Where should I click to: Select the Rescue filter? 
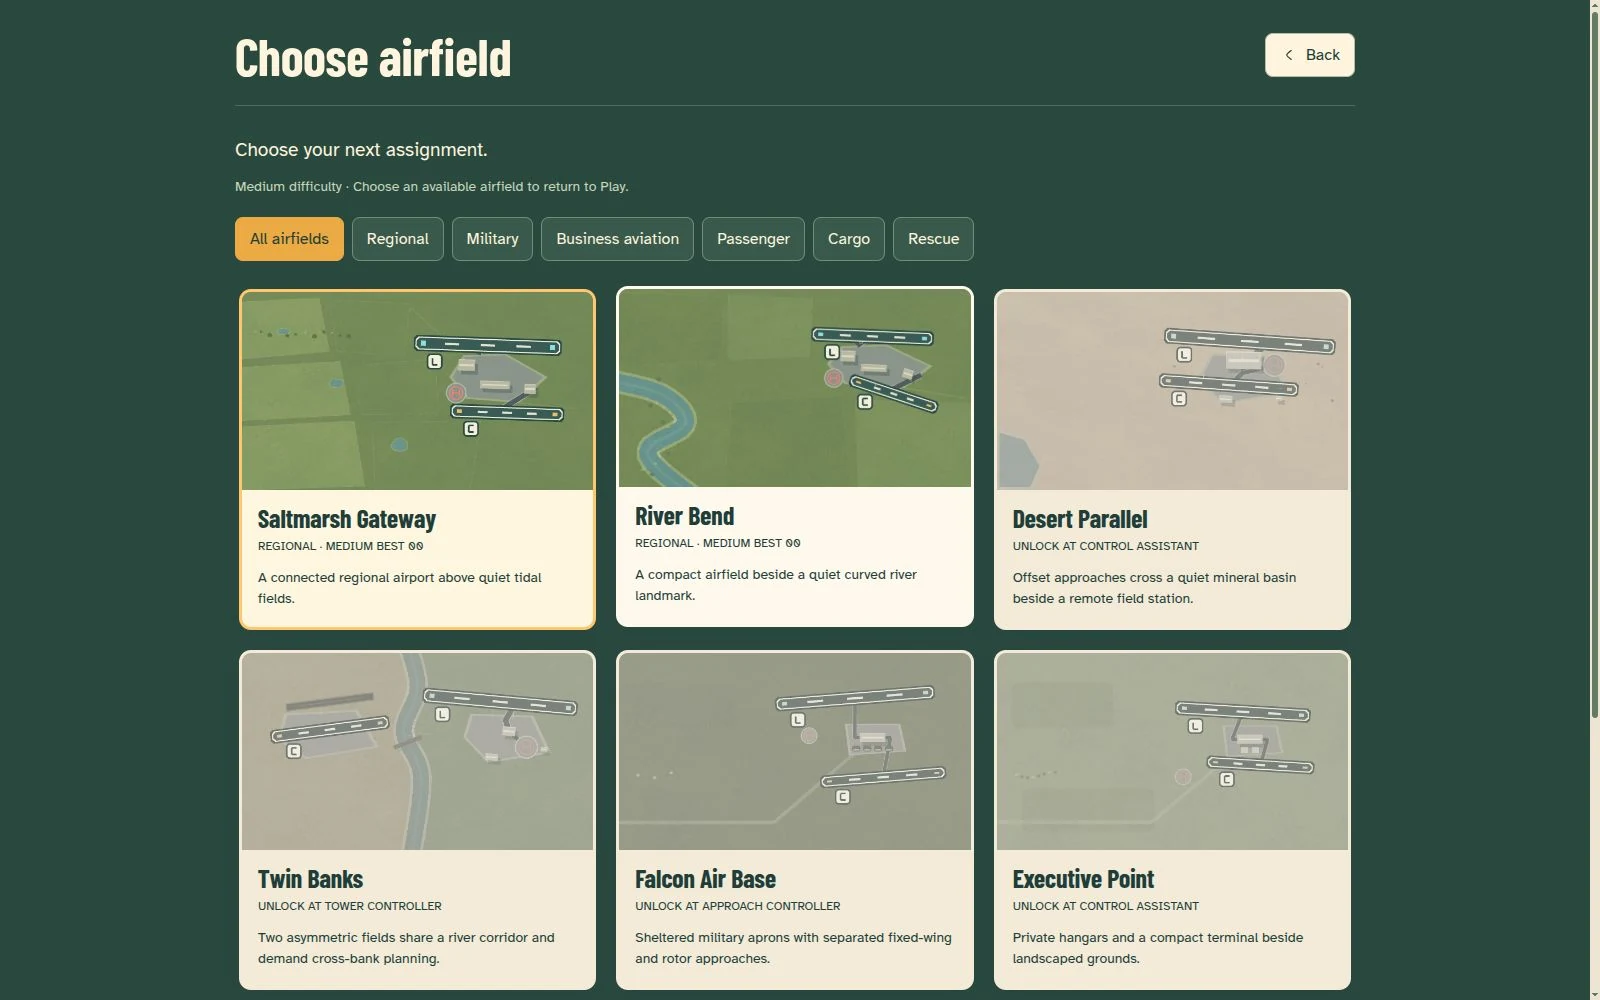point(933,239)
